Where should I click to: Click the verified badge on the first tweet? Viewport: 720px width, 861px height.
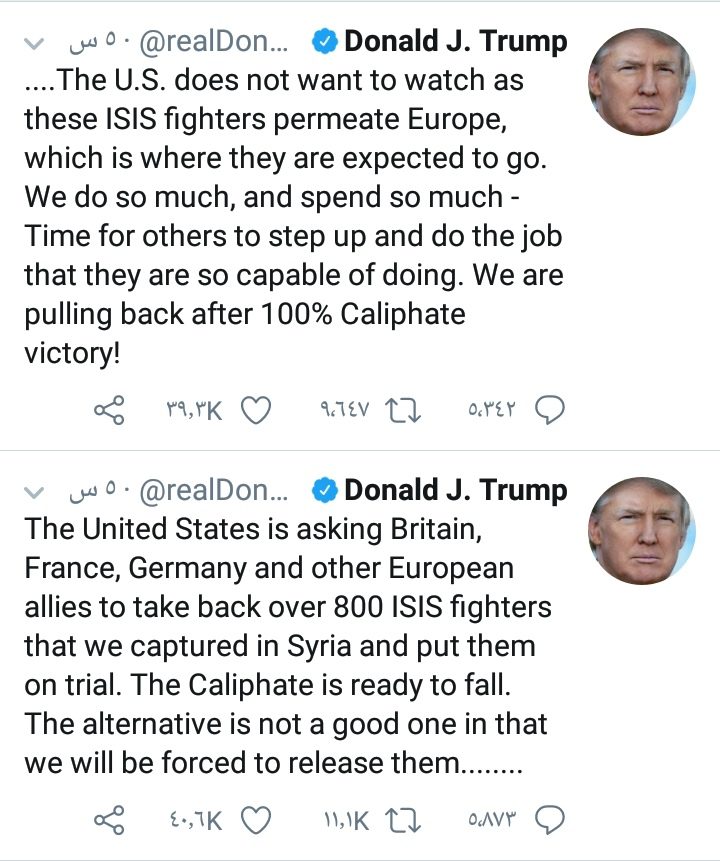323,42
